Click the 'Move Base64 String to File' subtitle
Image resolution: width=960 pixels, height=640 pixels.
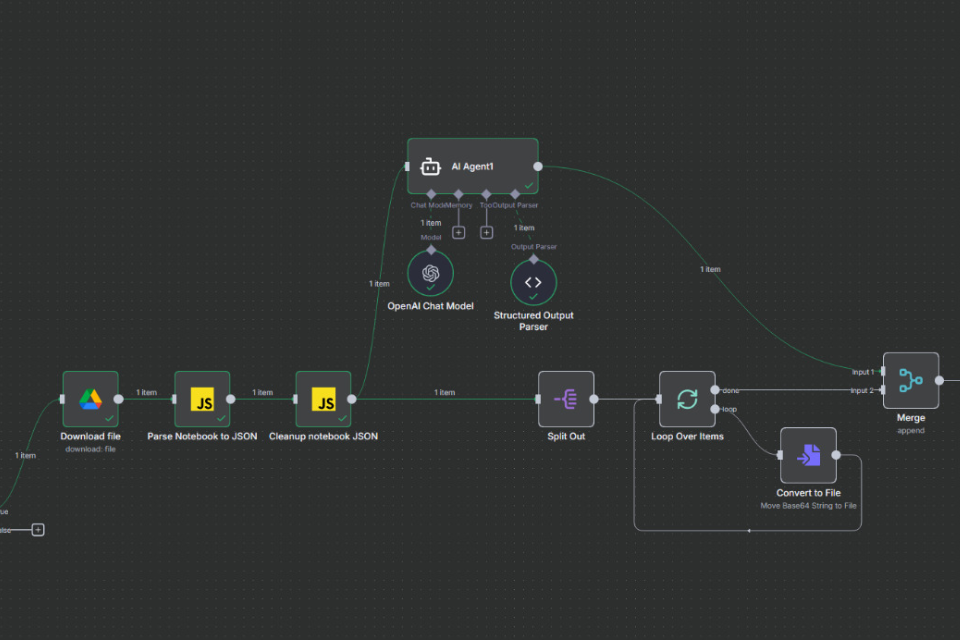tap(808, 506)
